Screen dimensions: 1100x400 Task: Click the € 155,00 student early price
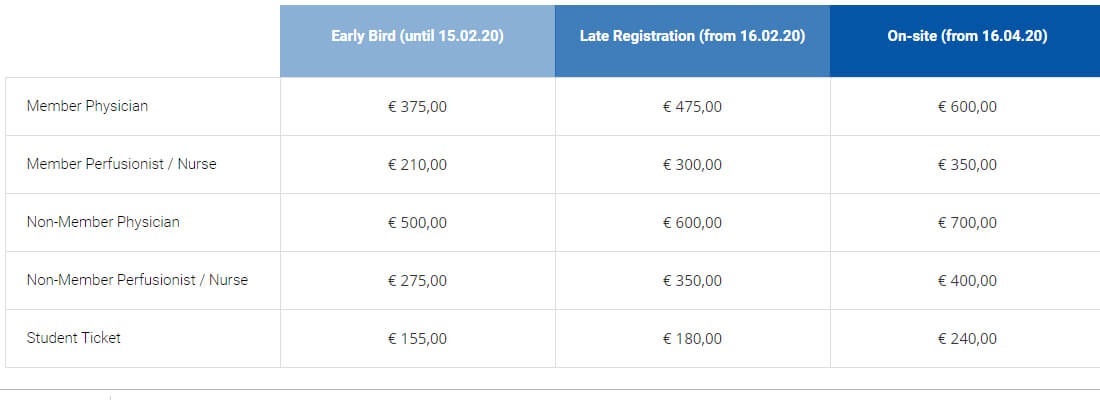click(417, 339)
